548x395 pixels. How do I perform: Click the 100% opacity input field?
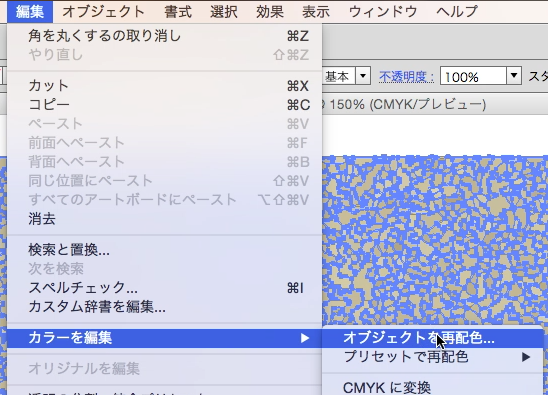(473, 76)
